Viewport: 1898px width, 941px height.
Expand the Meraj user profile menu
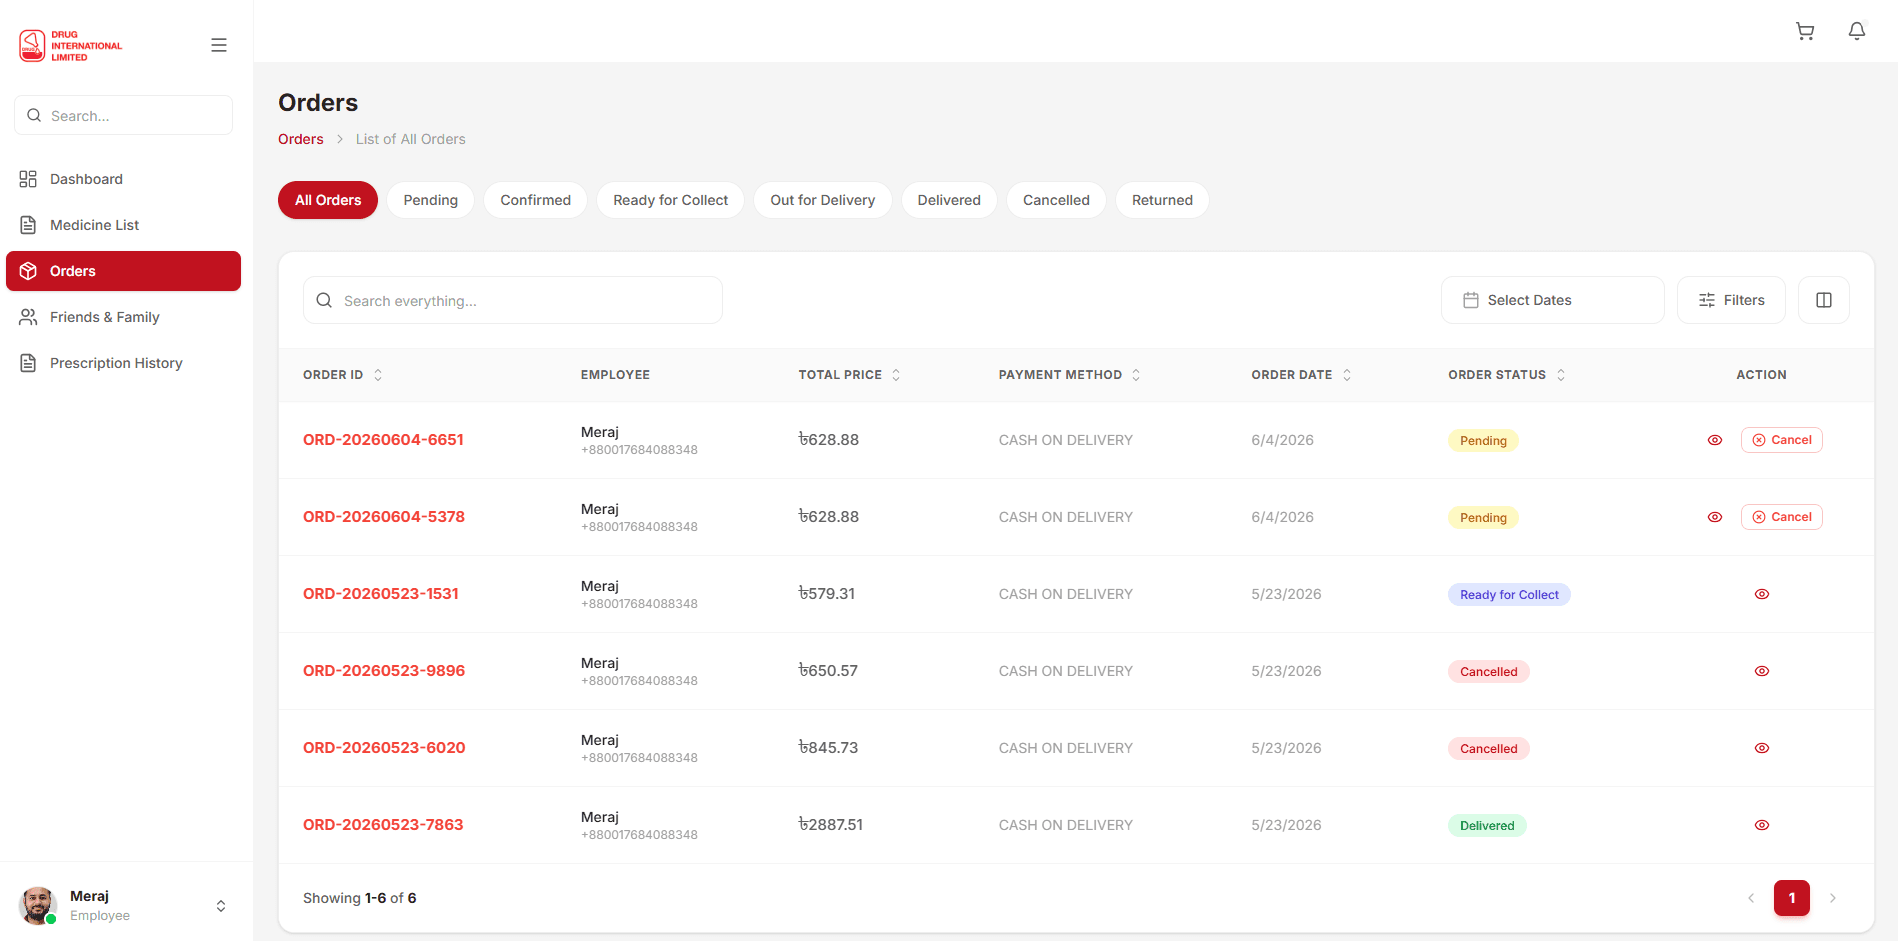(221, 906)
